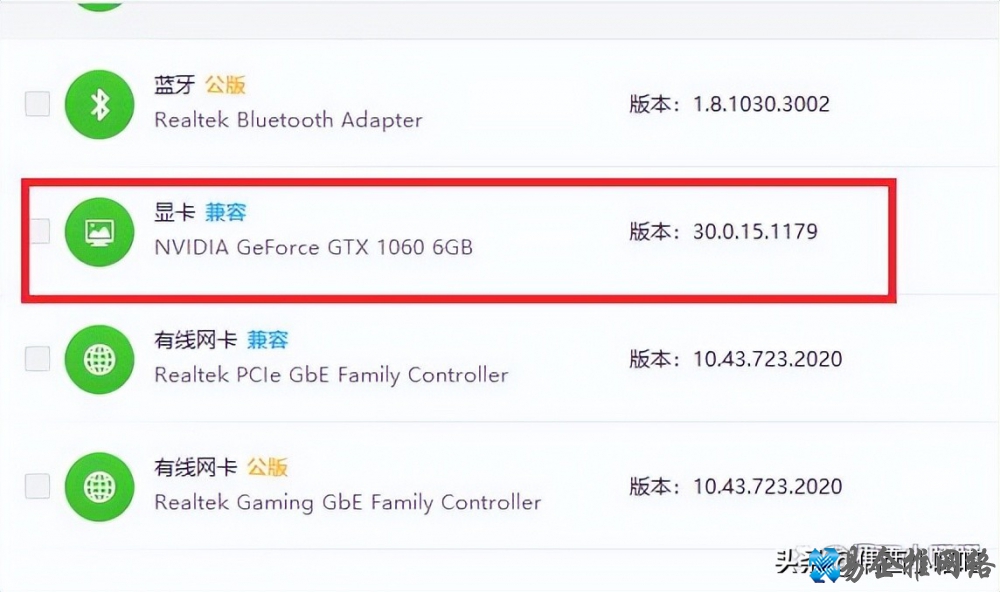Viewport: 1000px width, 592px height.
Task: Click the 公版 tag next to 蓝牙
Action: 225,85
